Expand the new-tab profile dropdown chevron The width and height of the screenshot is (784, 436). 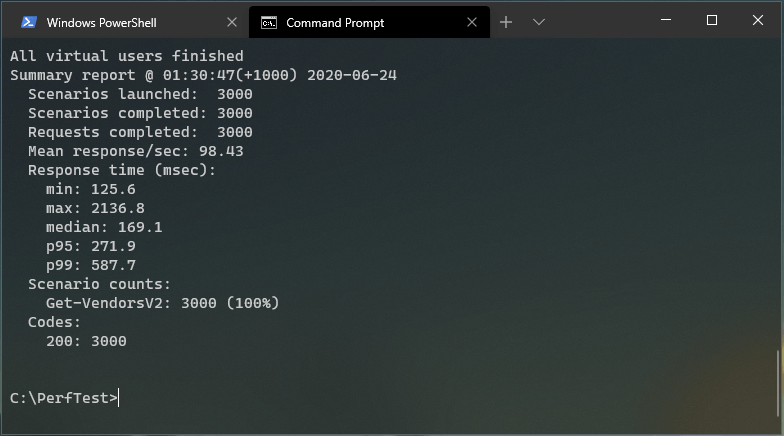coord(538,22)
